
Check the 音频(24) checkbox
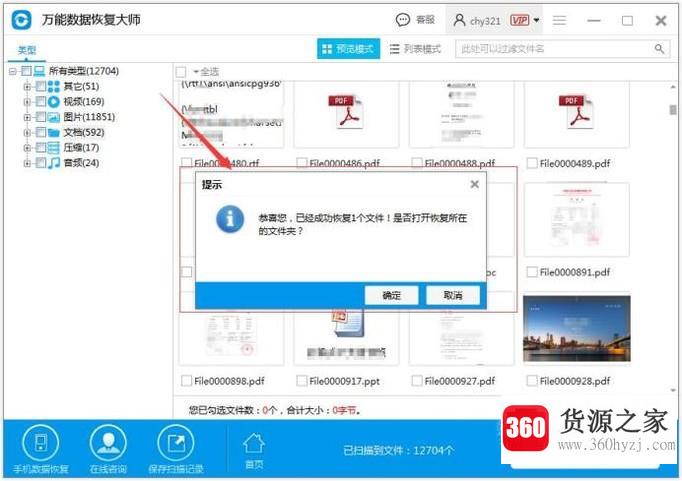40,163
